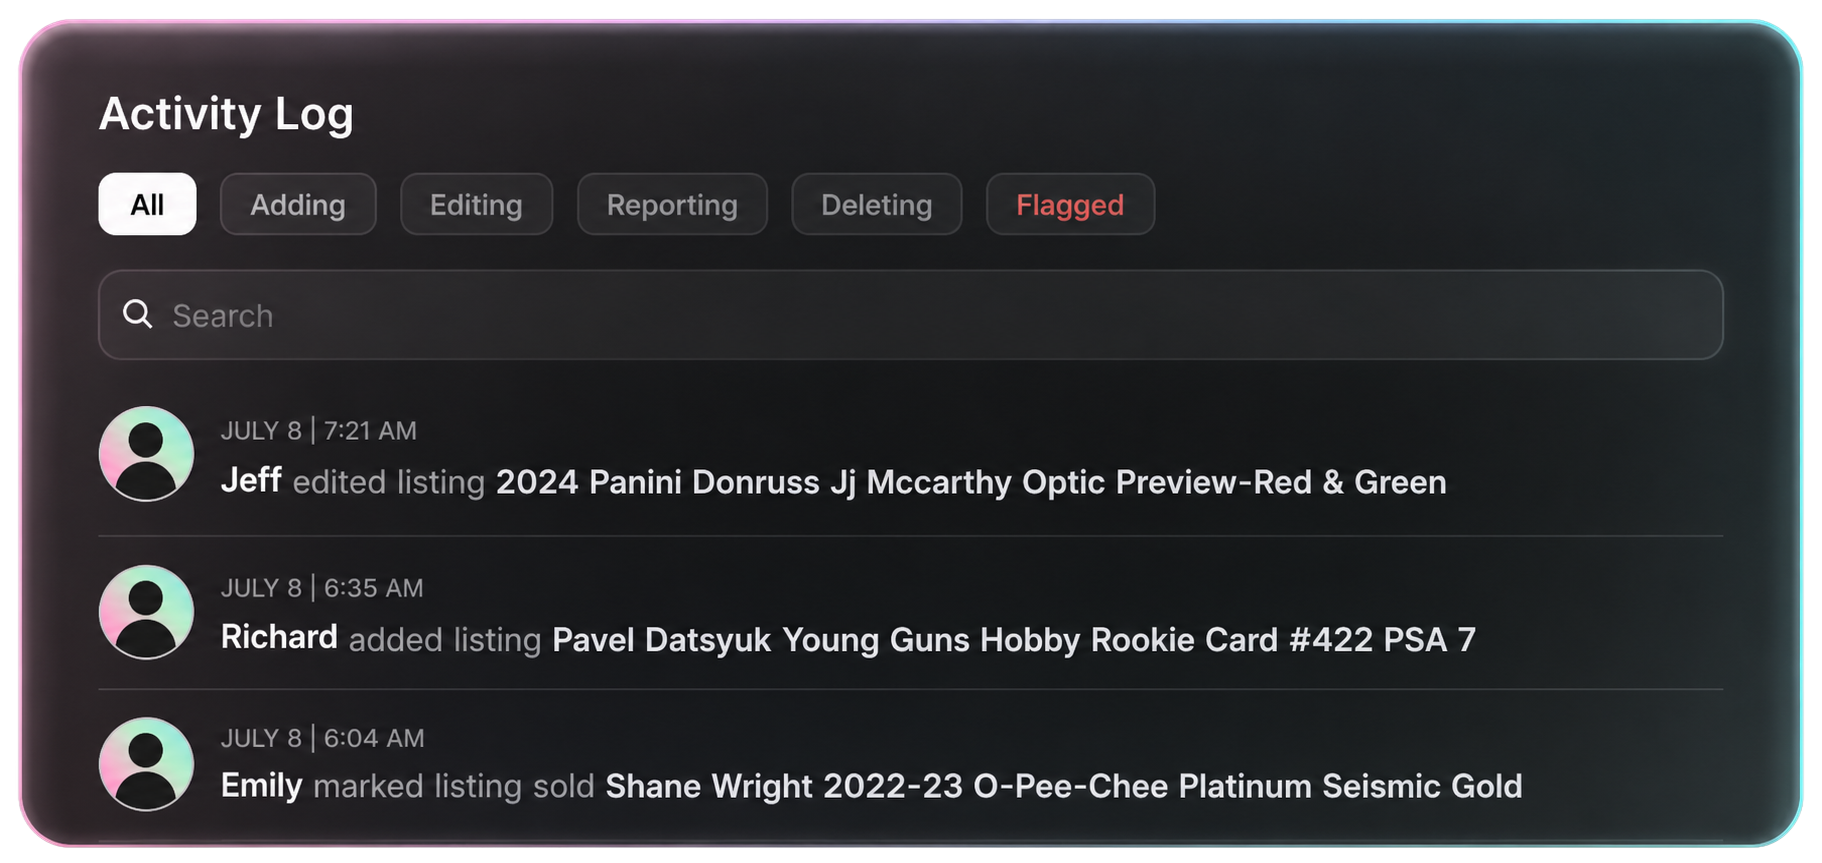Select the All filter tab
The width and height of the screenshot is (1822, 863).
(147, 204)
